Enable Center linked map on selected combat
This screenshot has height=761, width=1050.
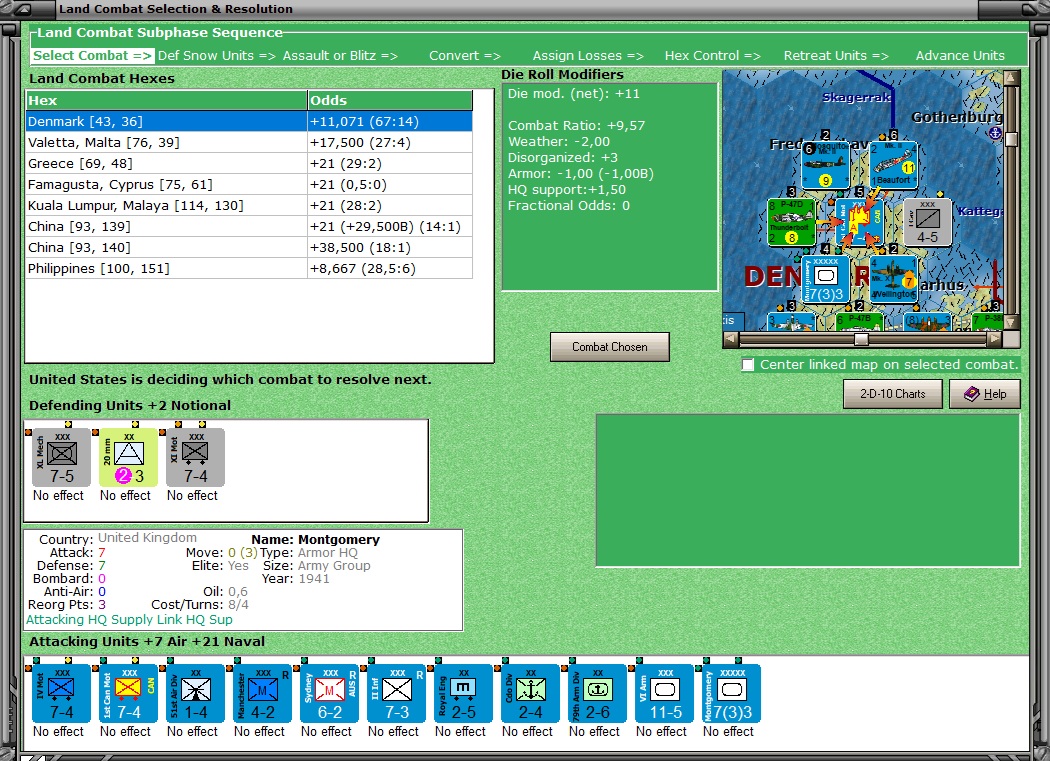pyautogui.click(x=748, y=365)
